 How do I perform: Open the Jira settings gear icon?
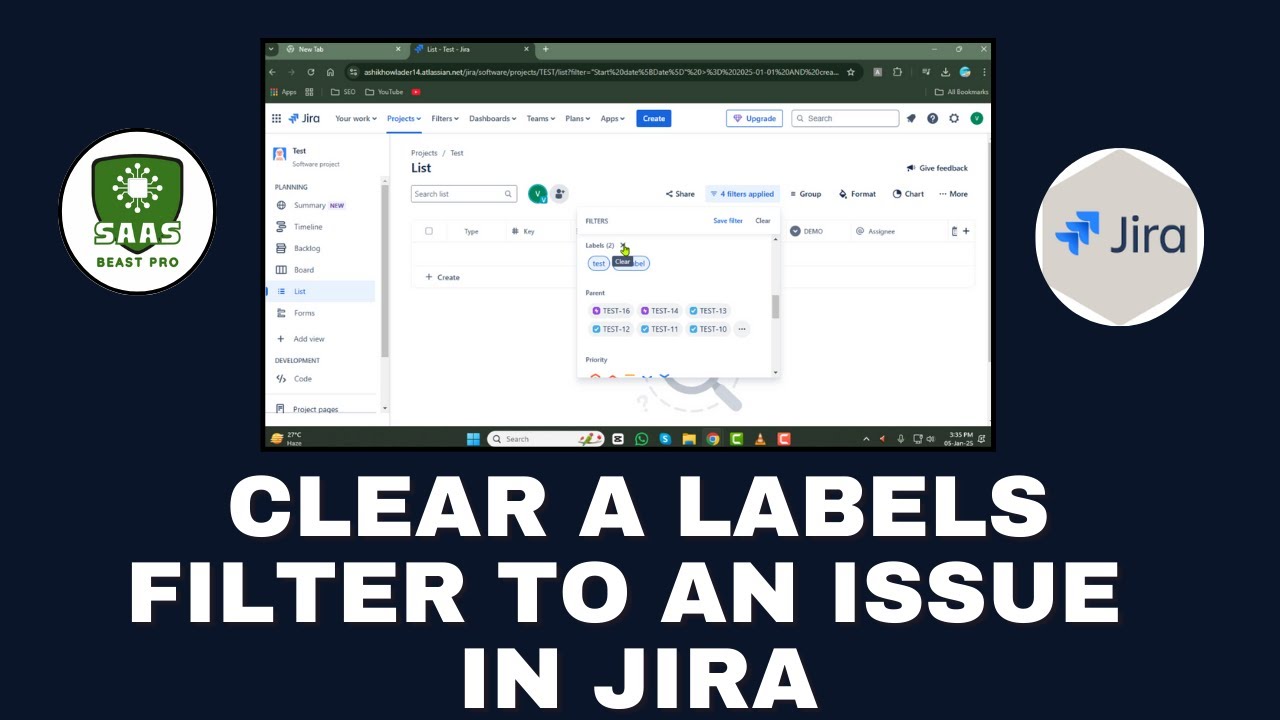[954, 118]
